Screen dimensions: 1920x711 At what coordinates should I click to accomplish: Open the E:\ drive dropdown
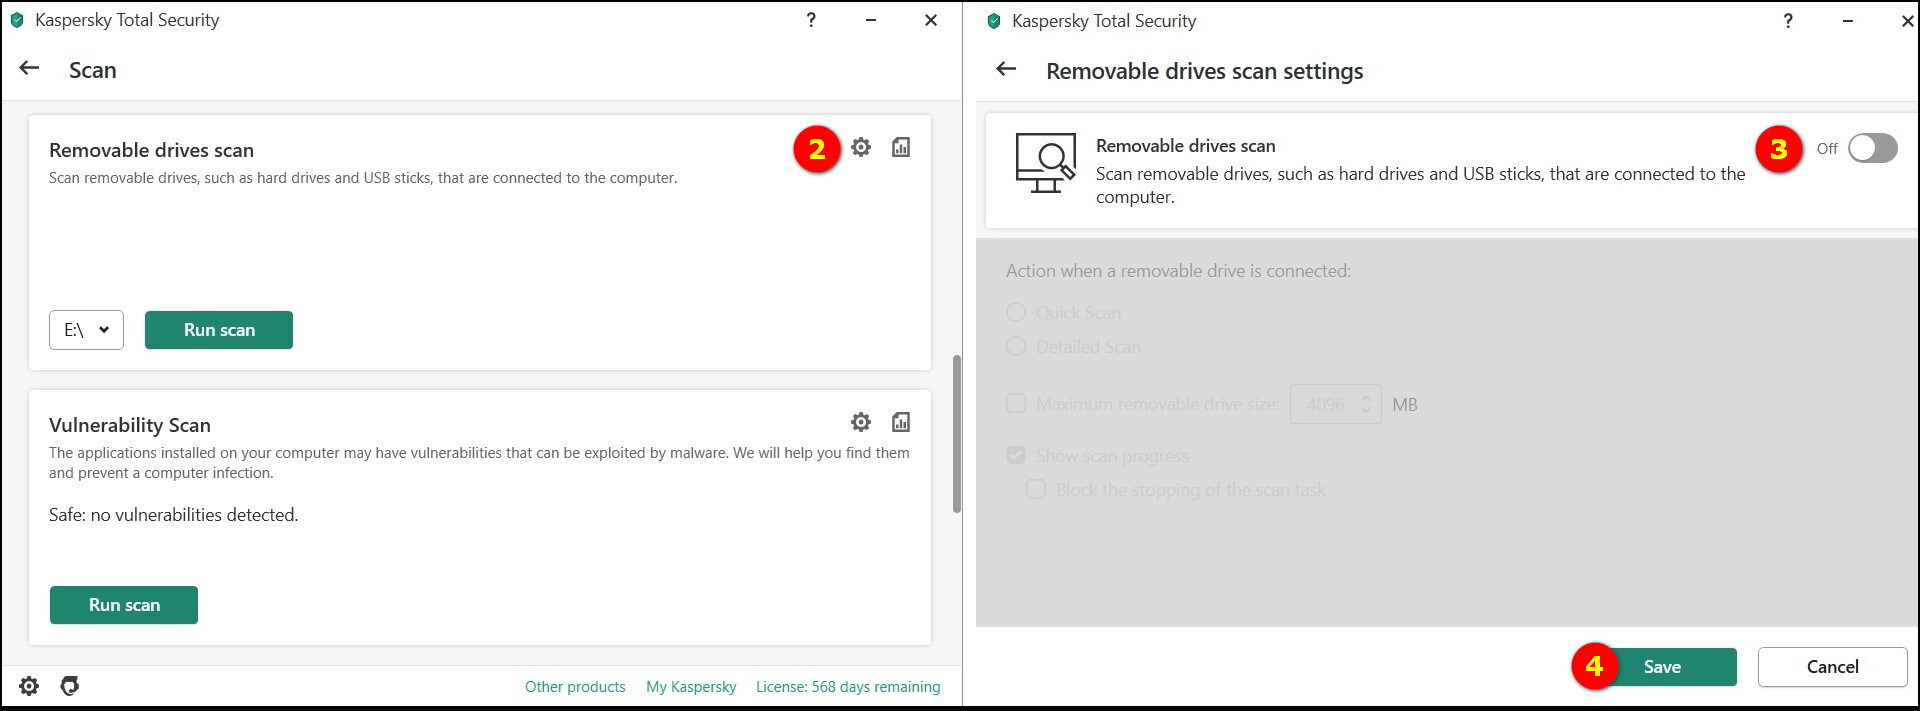(86, 330)
